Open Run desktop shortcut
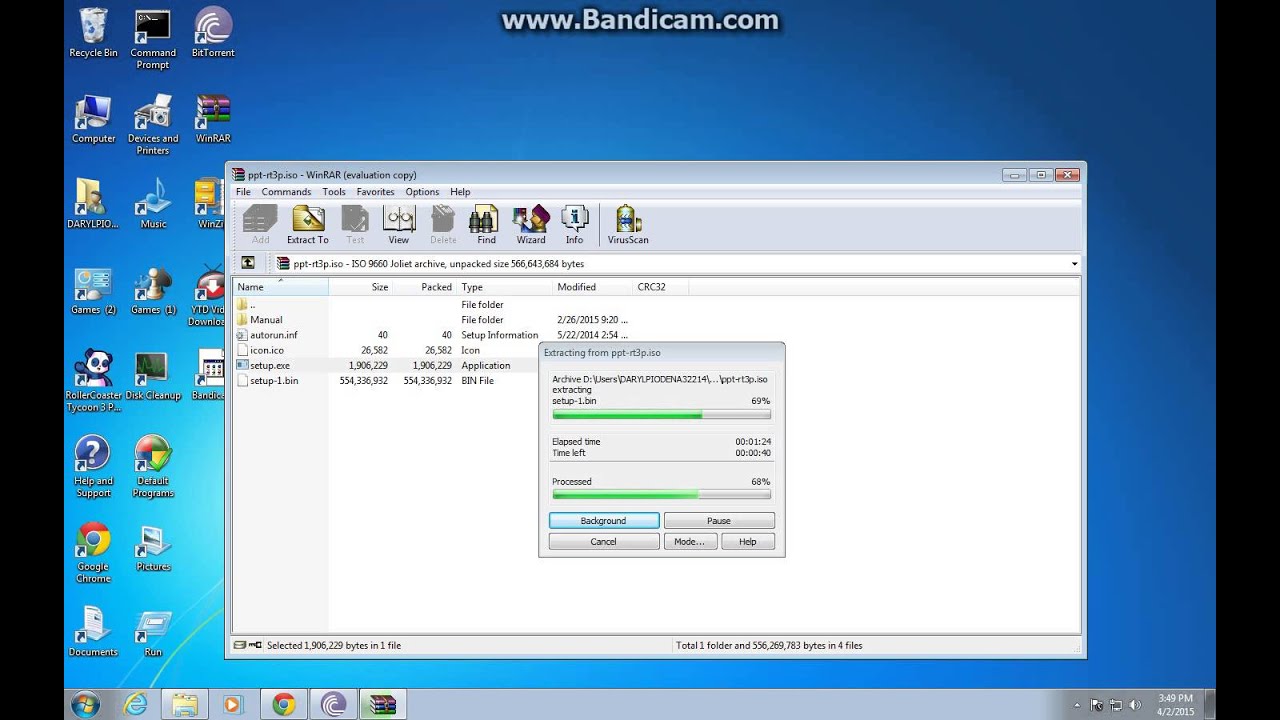 (153, 632)
